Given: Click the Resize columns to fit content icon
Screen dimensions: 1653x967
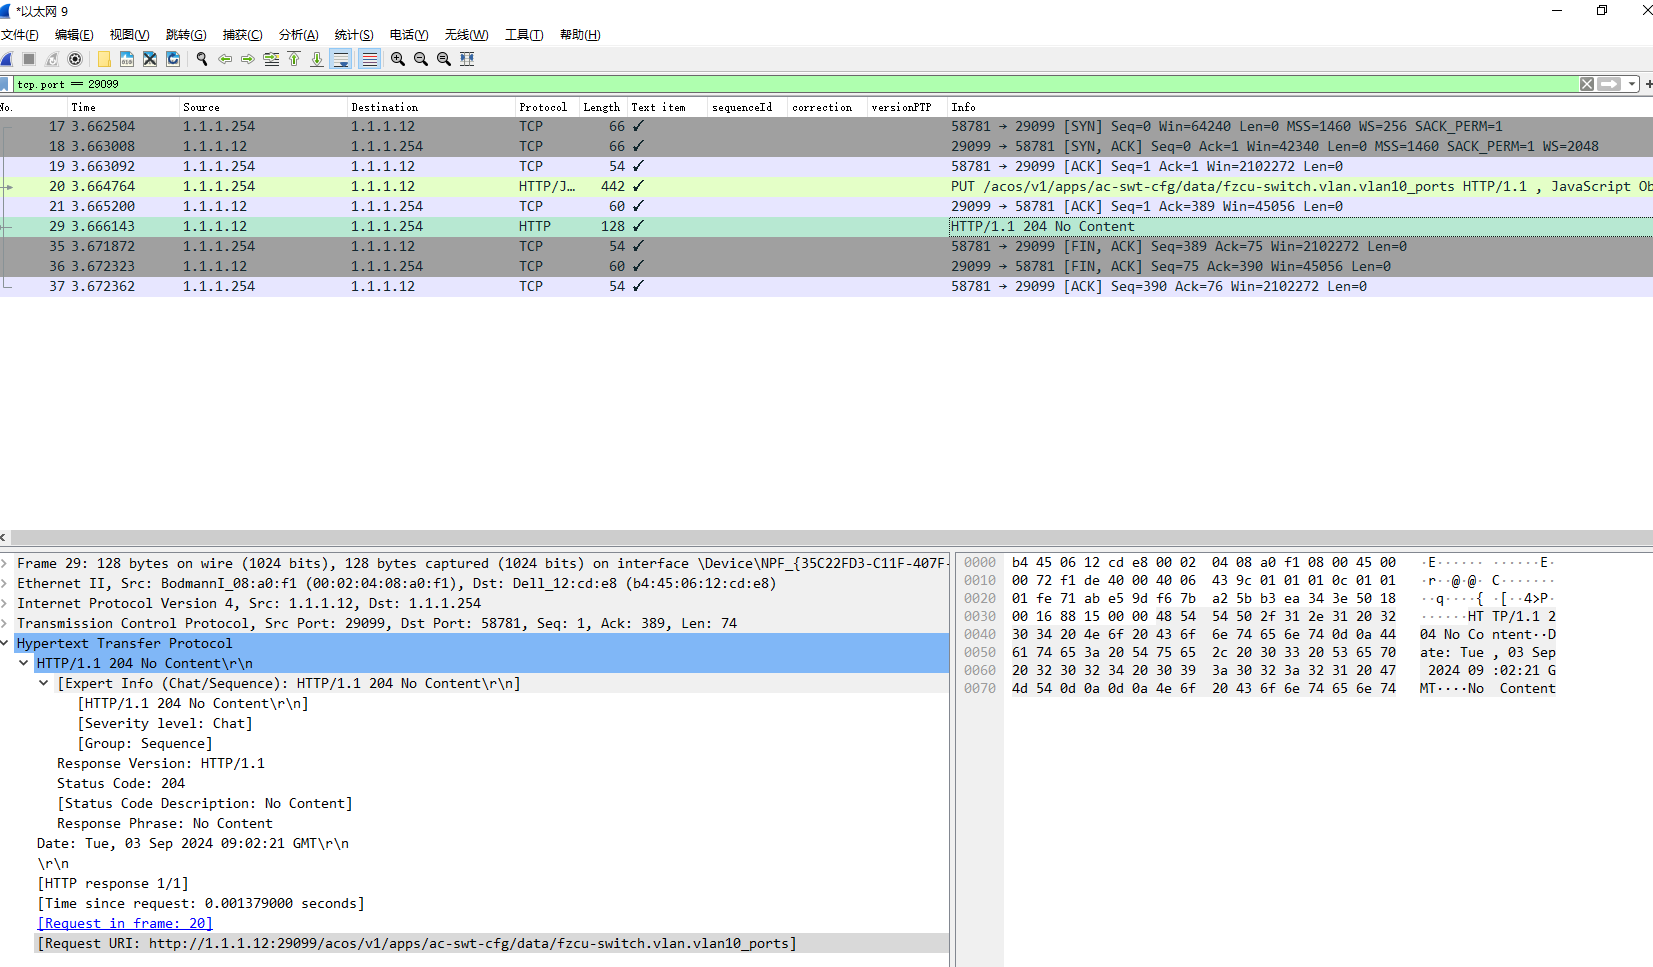Looking at the screenshot, I should click(467, 59).
